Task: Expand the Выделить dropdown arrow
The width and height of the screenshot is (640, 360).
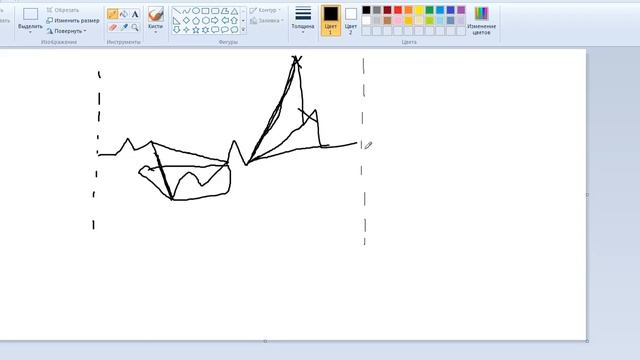Action: pos(31,32)
